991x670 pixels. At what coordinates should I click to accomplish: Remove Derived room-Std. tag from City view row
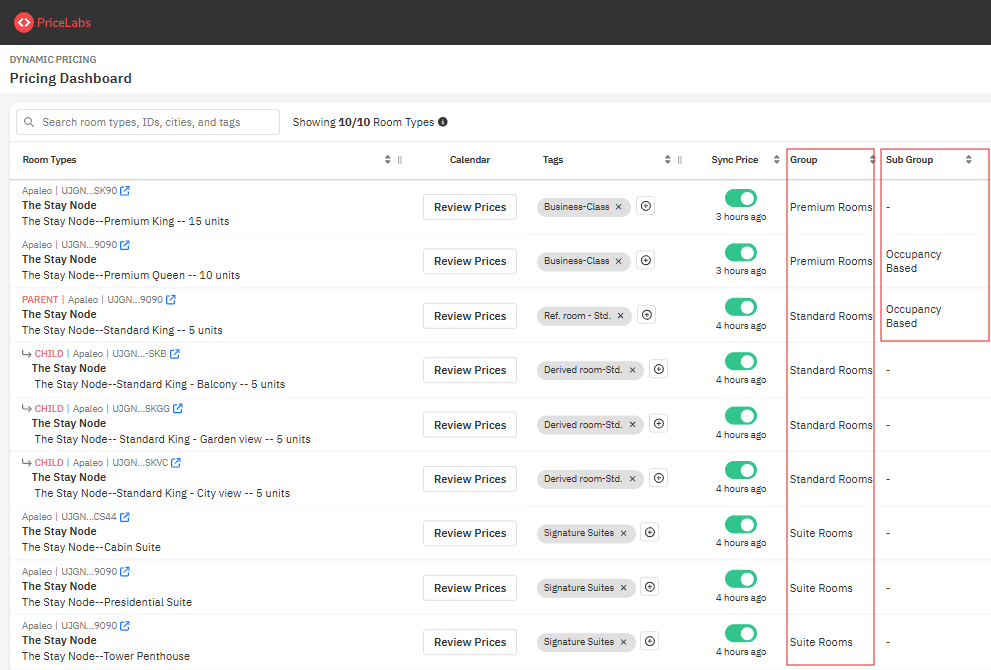633,479
